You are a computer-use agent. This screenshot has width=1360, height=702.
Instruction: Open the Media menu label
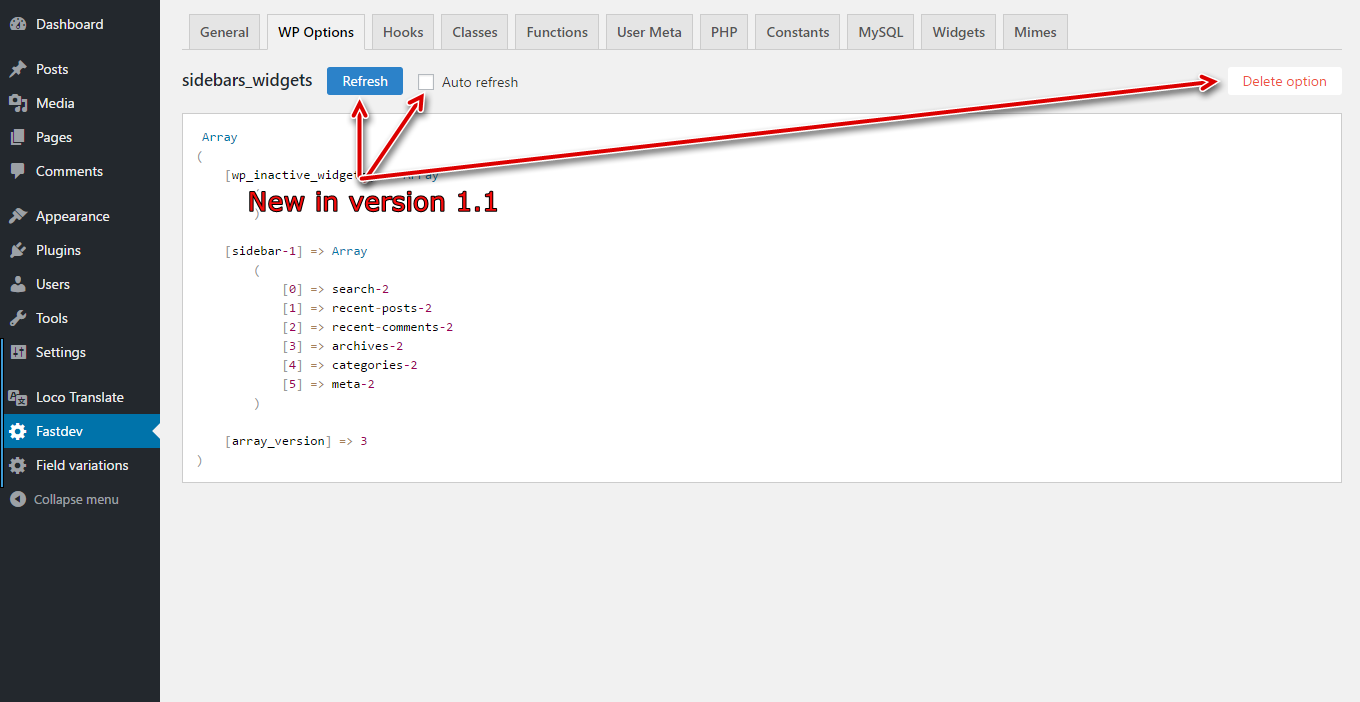click(x=55, y=103)
